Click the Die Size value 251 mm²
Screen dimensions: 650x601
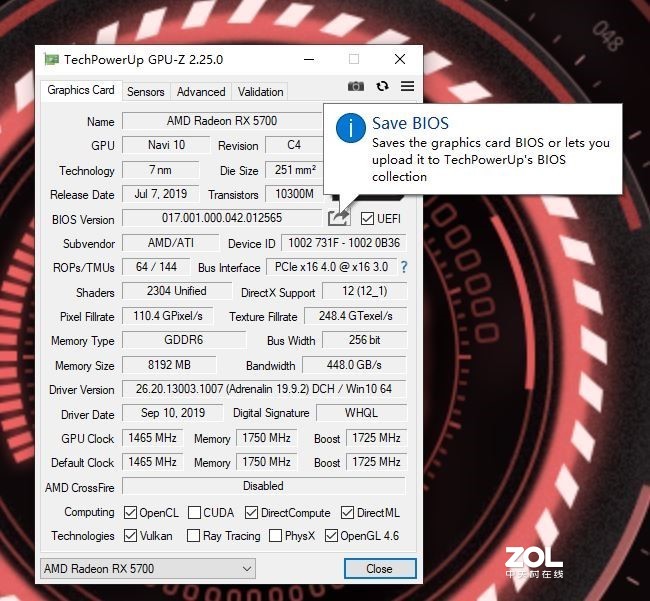click(294, 170)
